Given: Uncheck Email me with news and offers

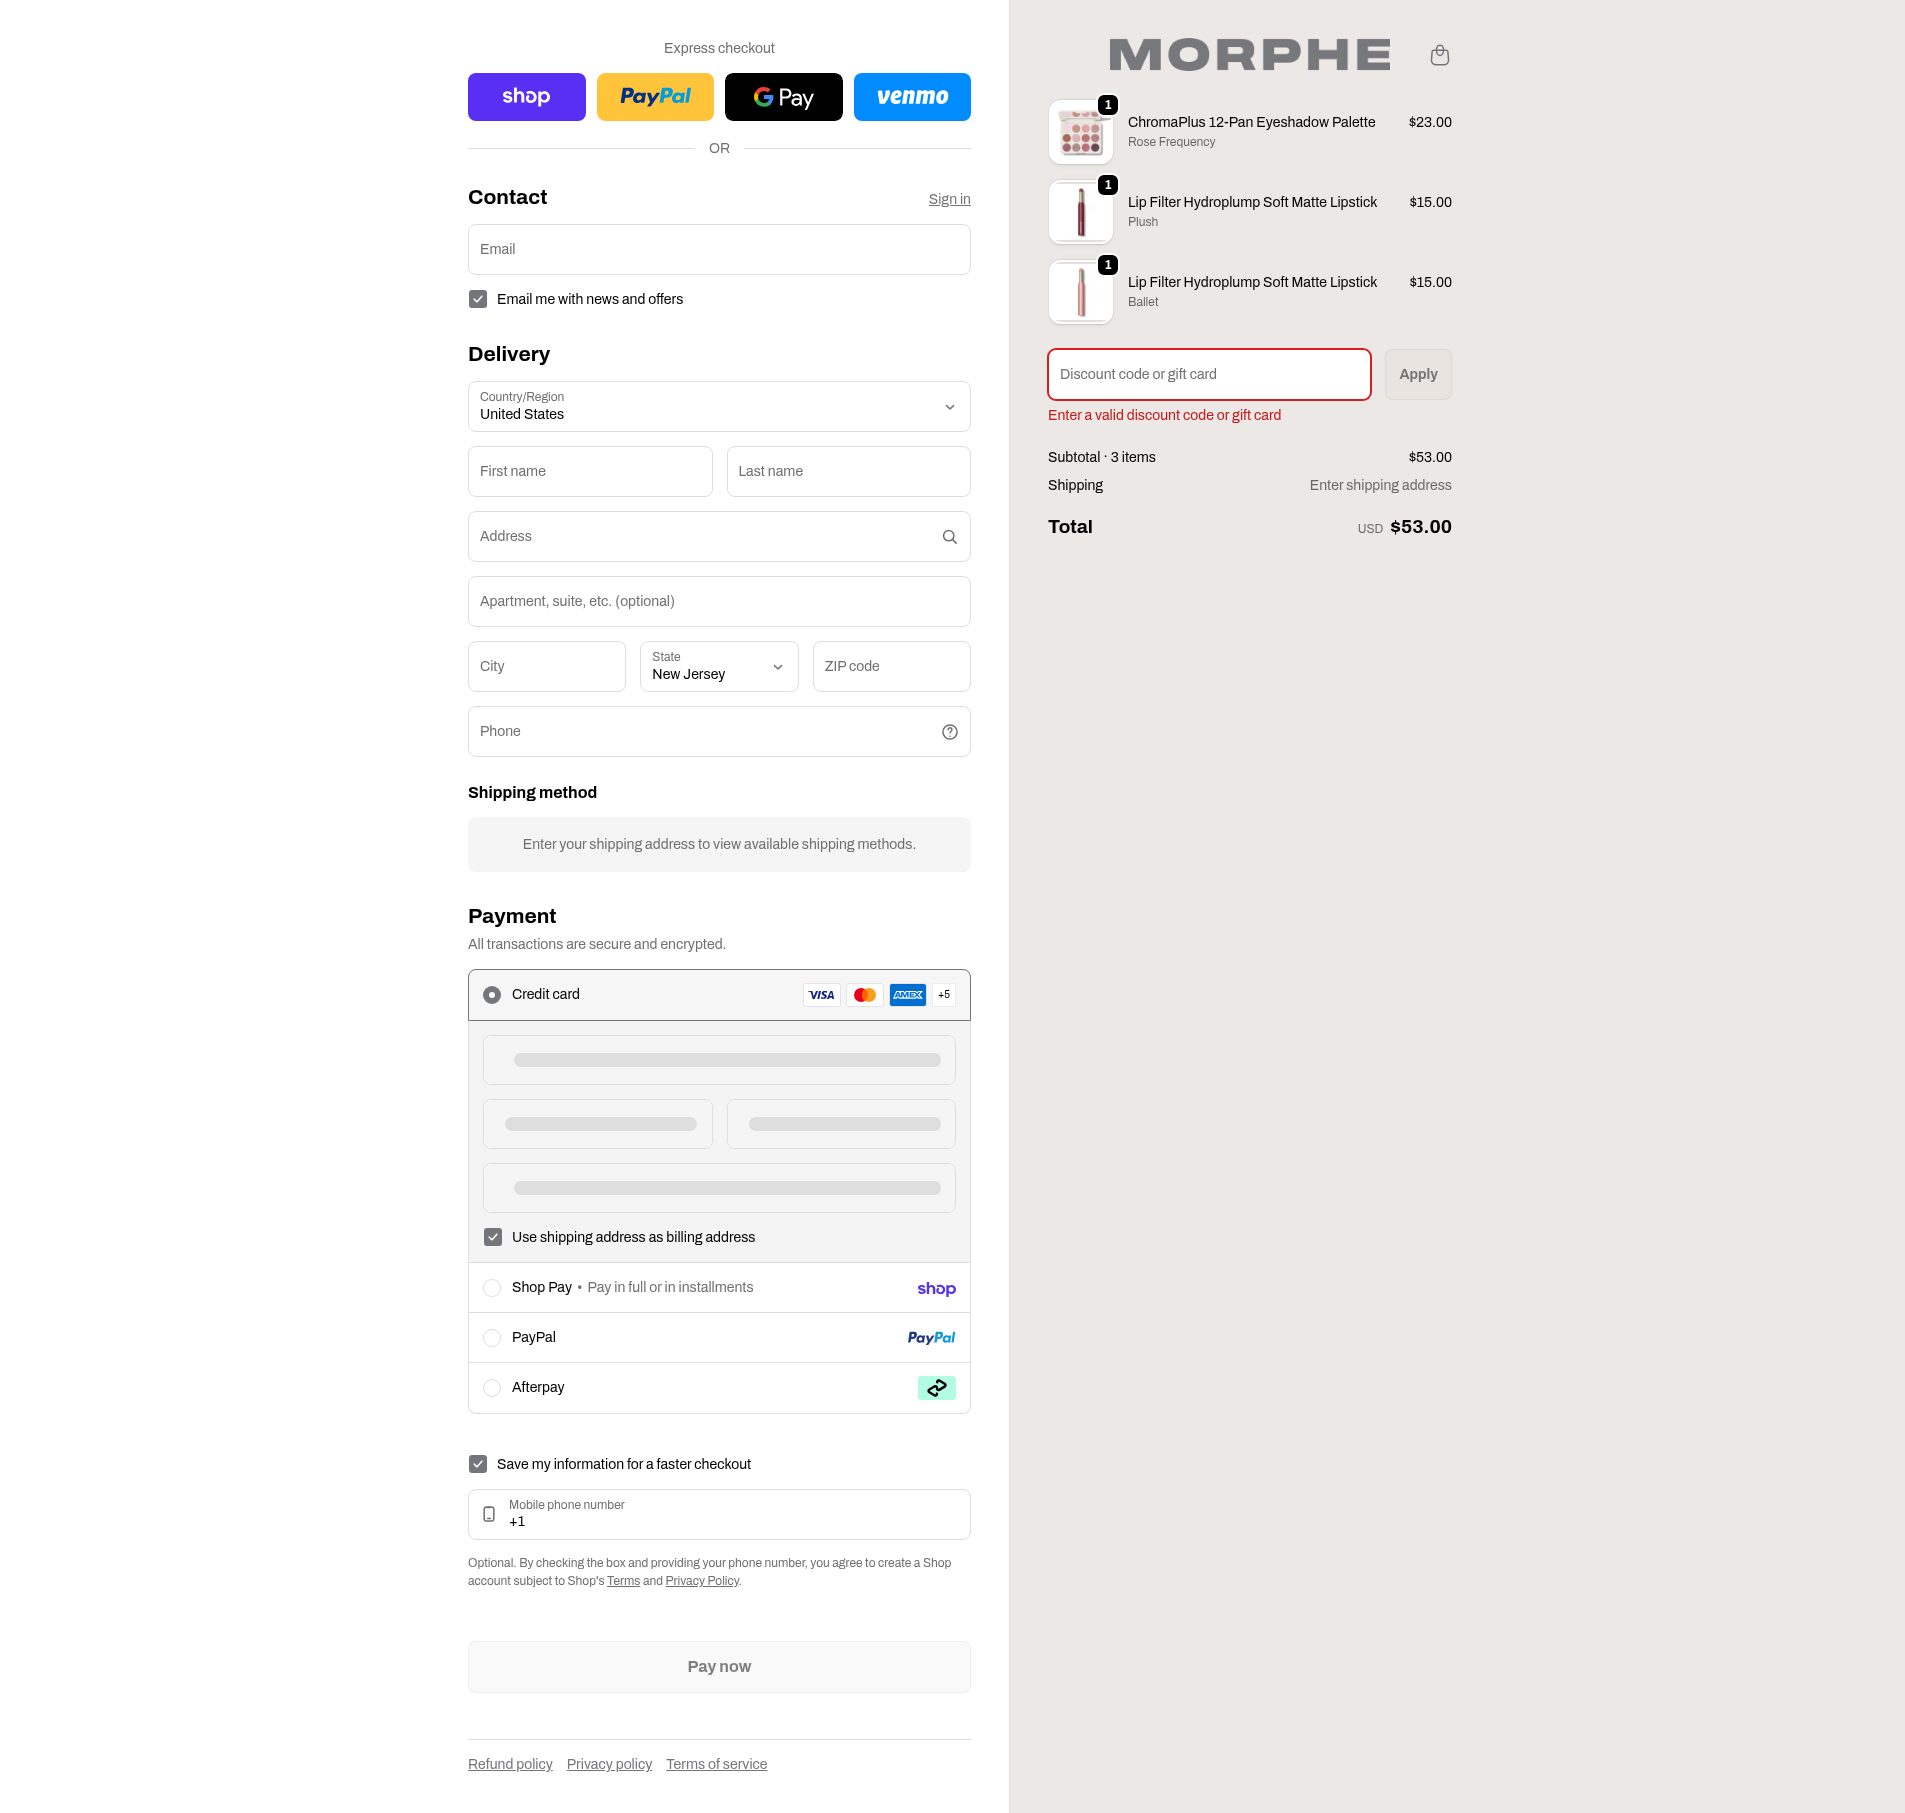Looking at the screenshot, I should click(x=478, y=299).
